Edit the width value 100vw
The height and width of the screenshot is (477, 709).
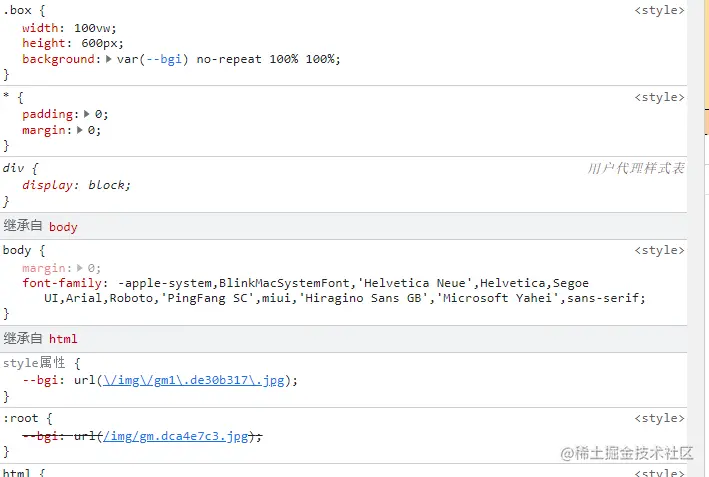(x=92, y=28)
